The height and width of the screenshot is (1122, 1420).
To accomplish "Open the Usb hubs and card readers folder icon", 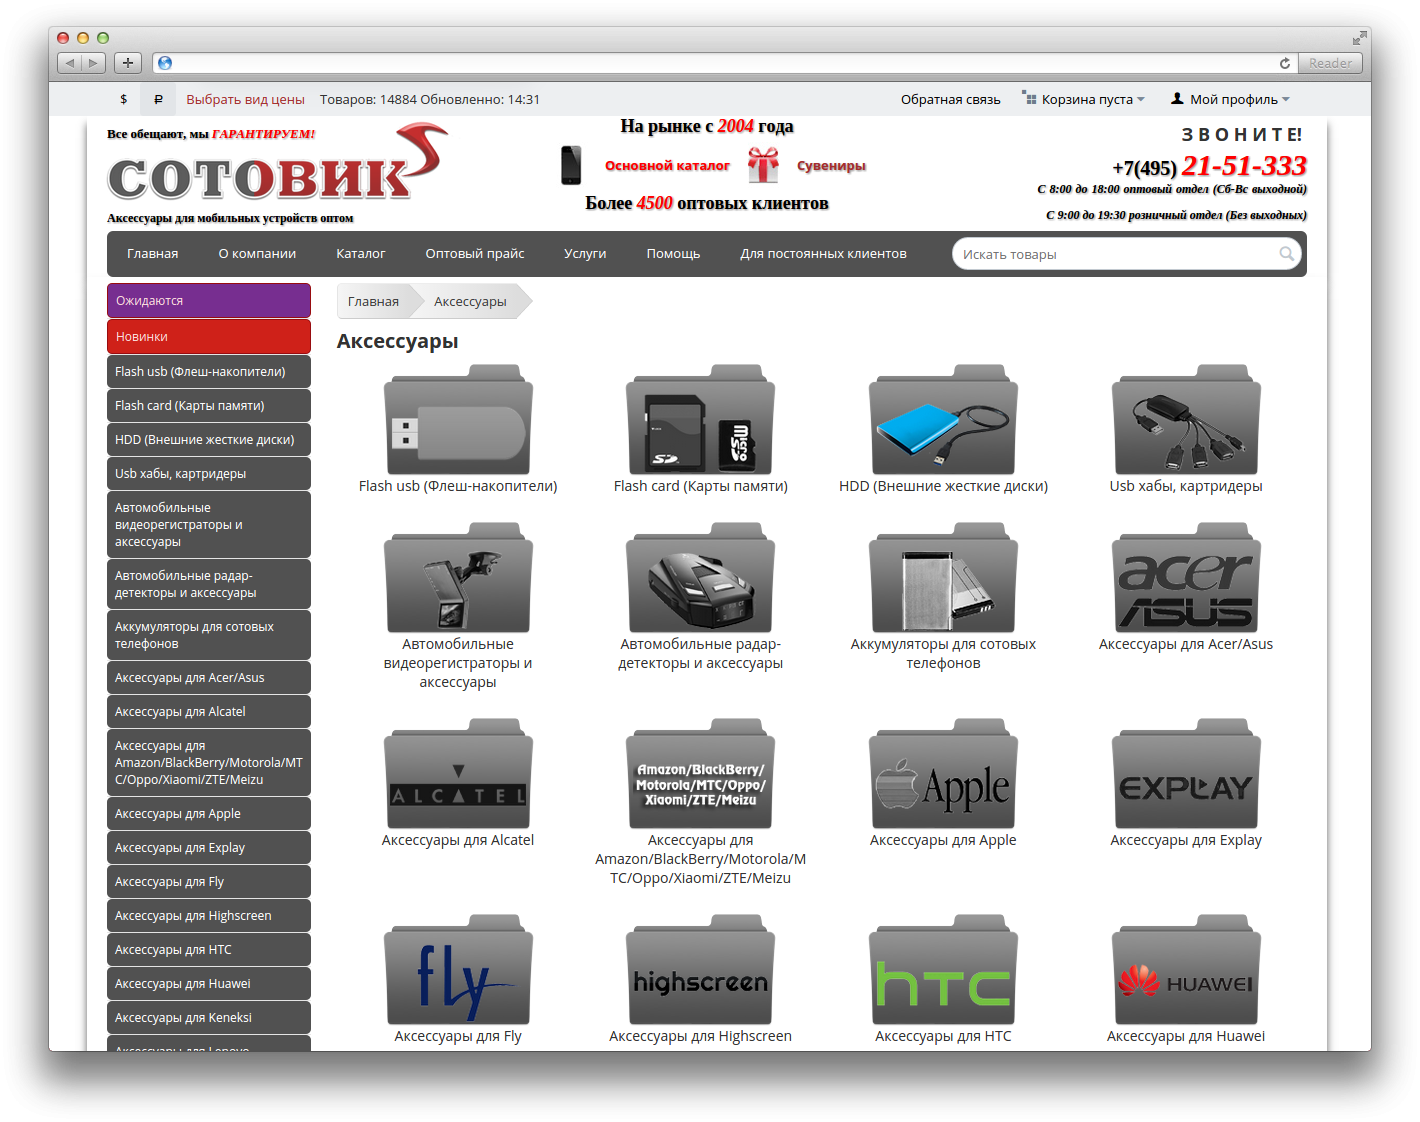I will [1186, 420].
